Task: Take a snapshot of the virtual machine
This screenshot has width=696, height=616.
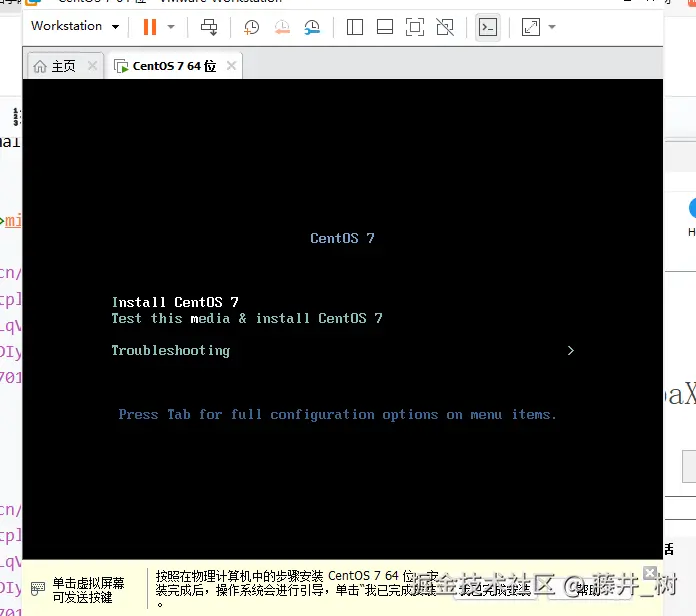Action: [x=252, y=27]
